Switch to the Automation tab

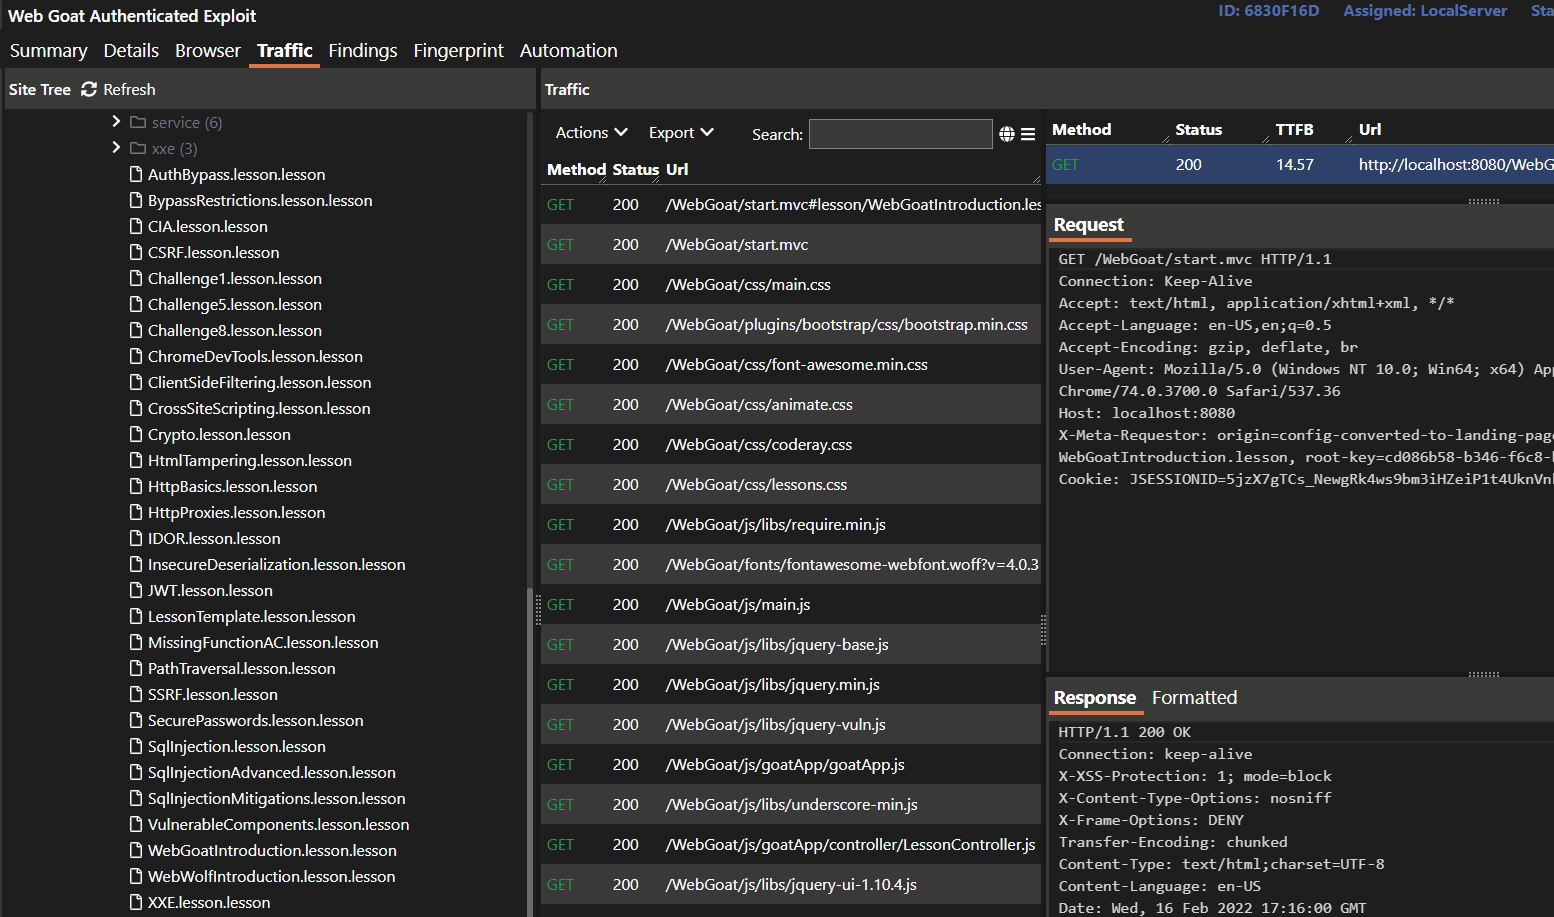568,50
